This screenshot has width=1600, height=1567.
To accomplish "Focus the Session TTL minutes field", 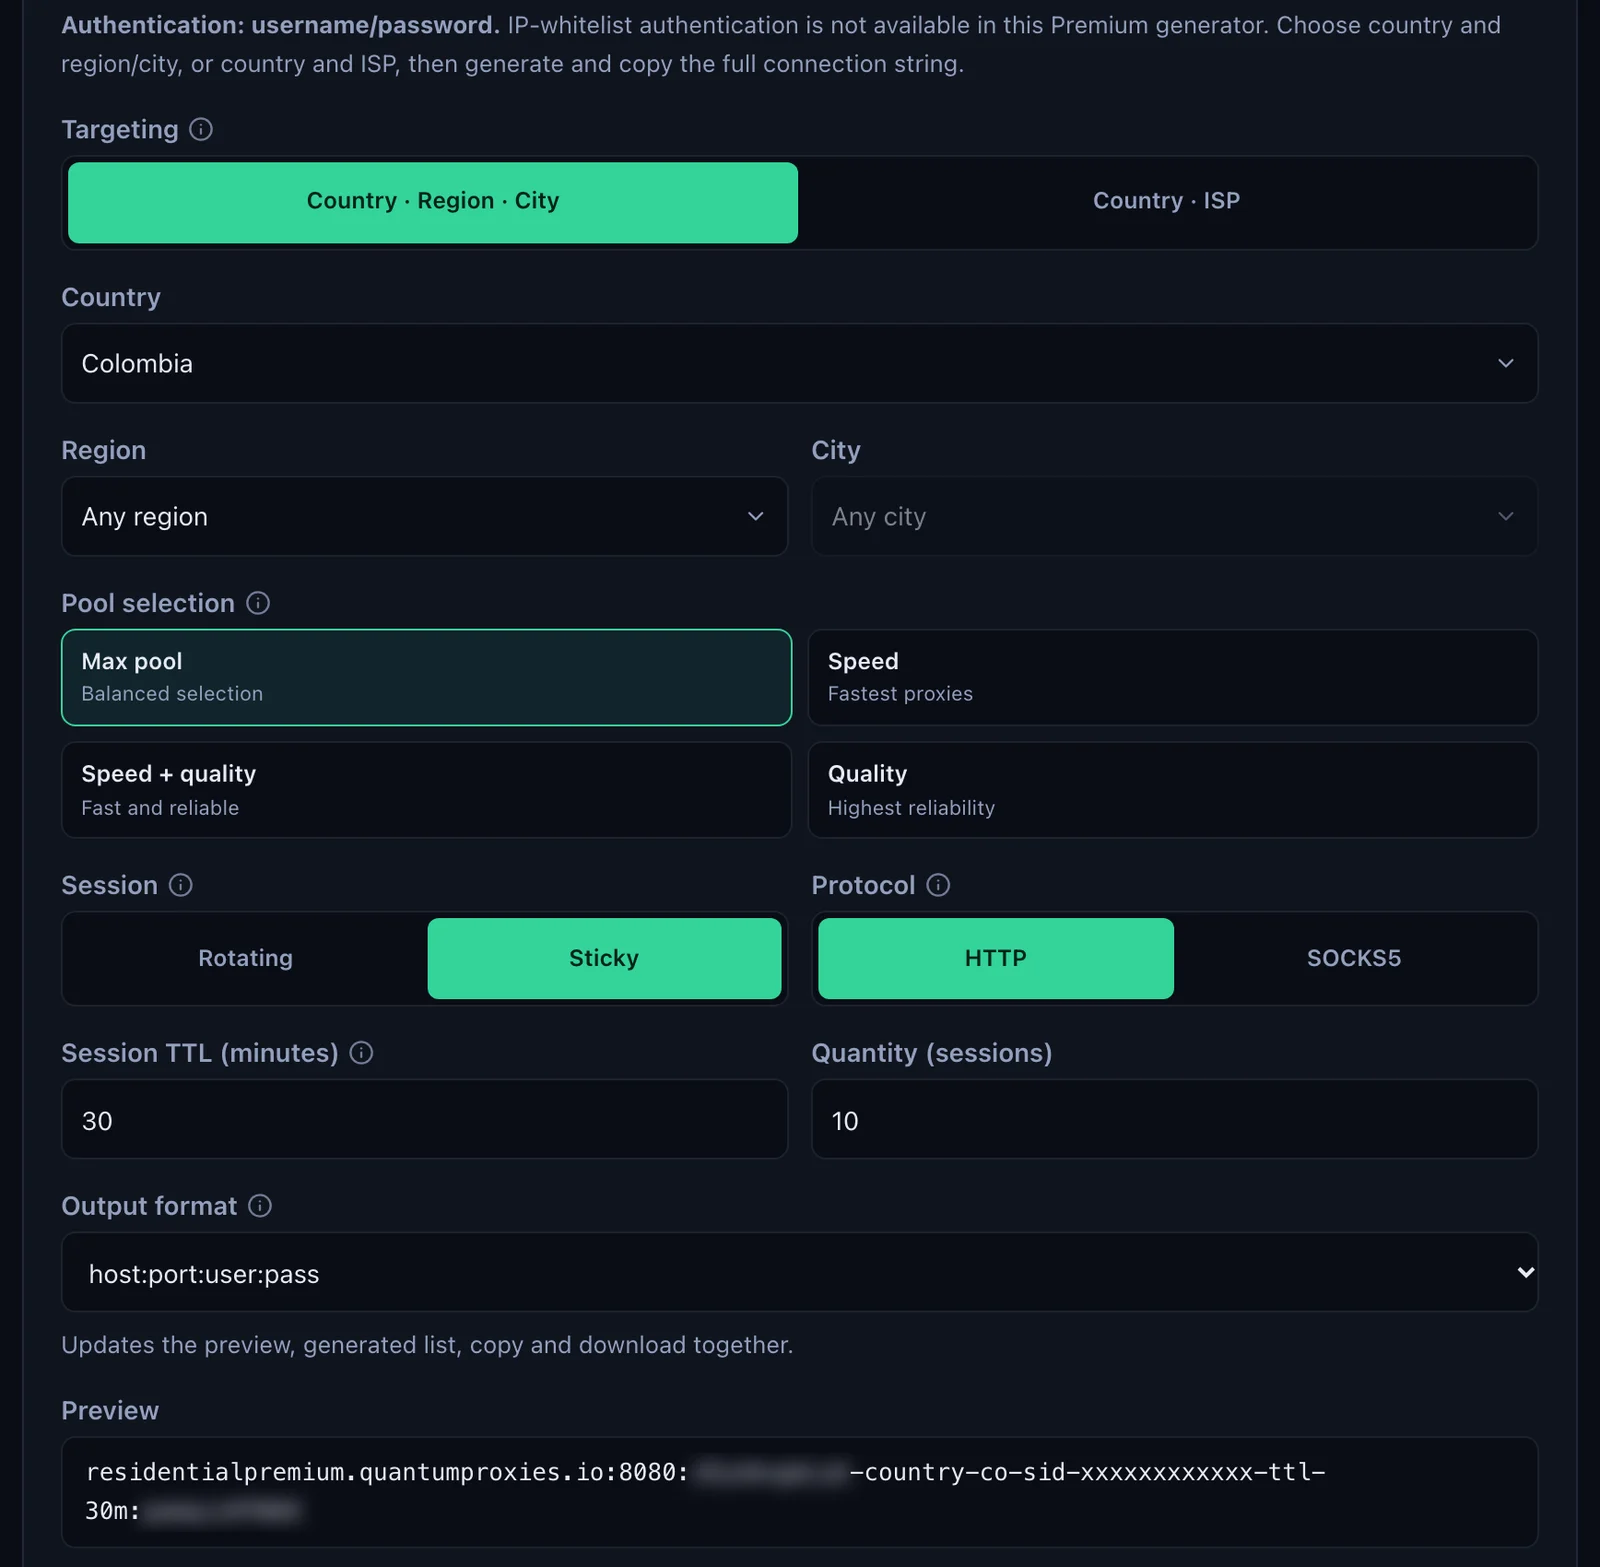I will pos(425,1119).
